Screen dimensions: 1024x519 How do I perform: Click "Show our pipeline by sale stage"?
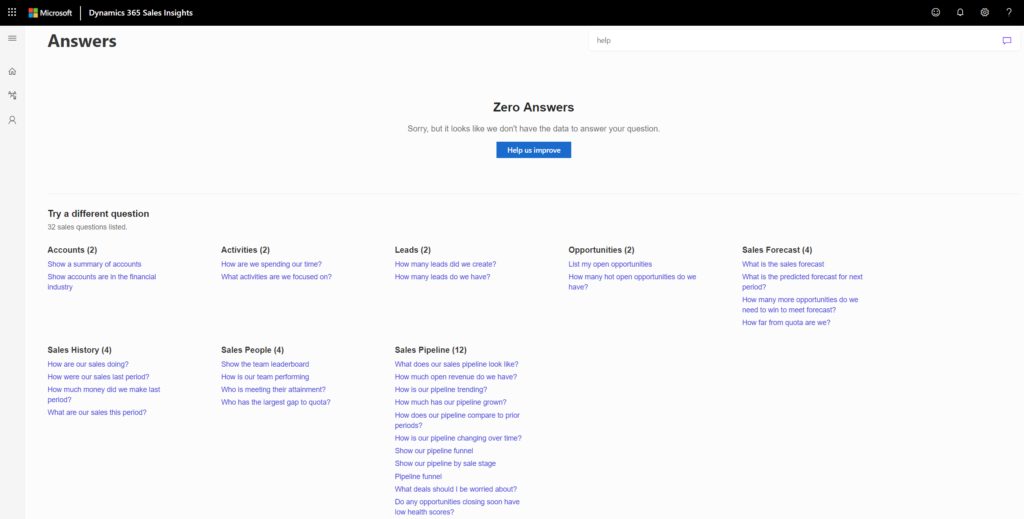(445, 464)
